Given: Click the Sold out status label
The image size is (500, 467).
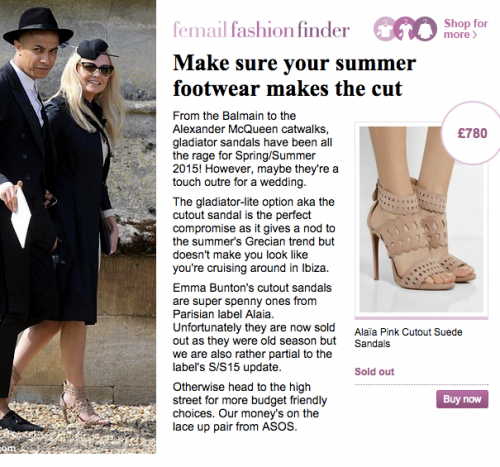Looking at the screenshot, I should 374,371.
